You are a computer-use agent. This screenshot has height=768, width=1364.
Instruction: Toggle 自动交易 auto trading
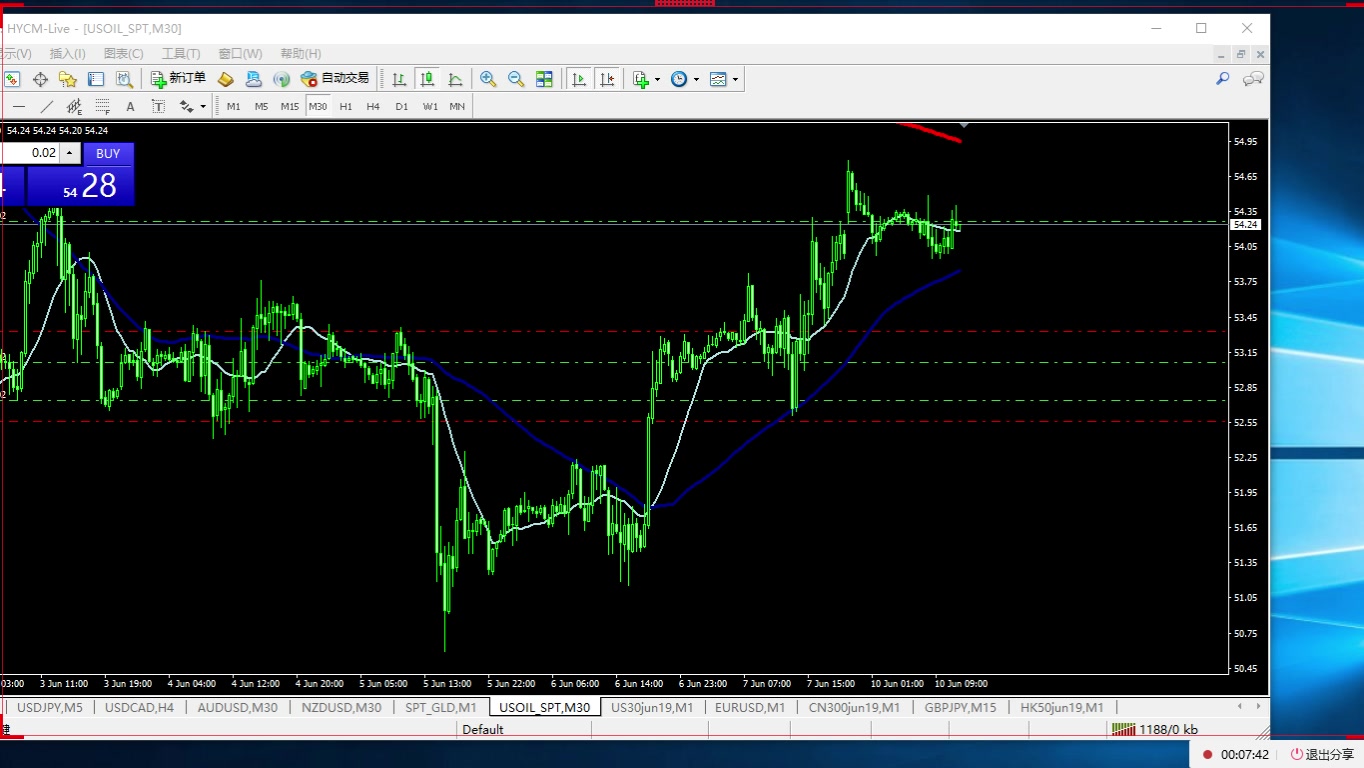coord(335,78)
